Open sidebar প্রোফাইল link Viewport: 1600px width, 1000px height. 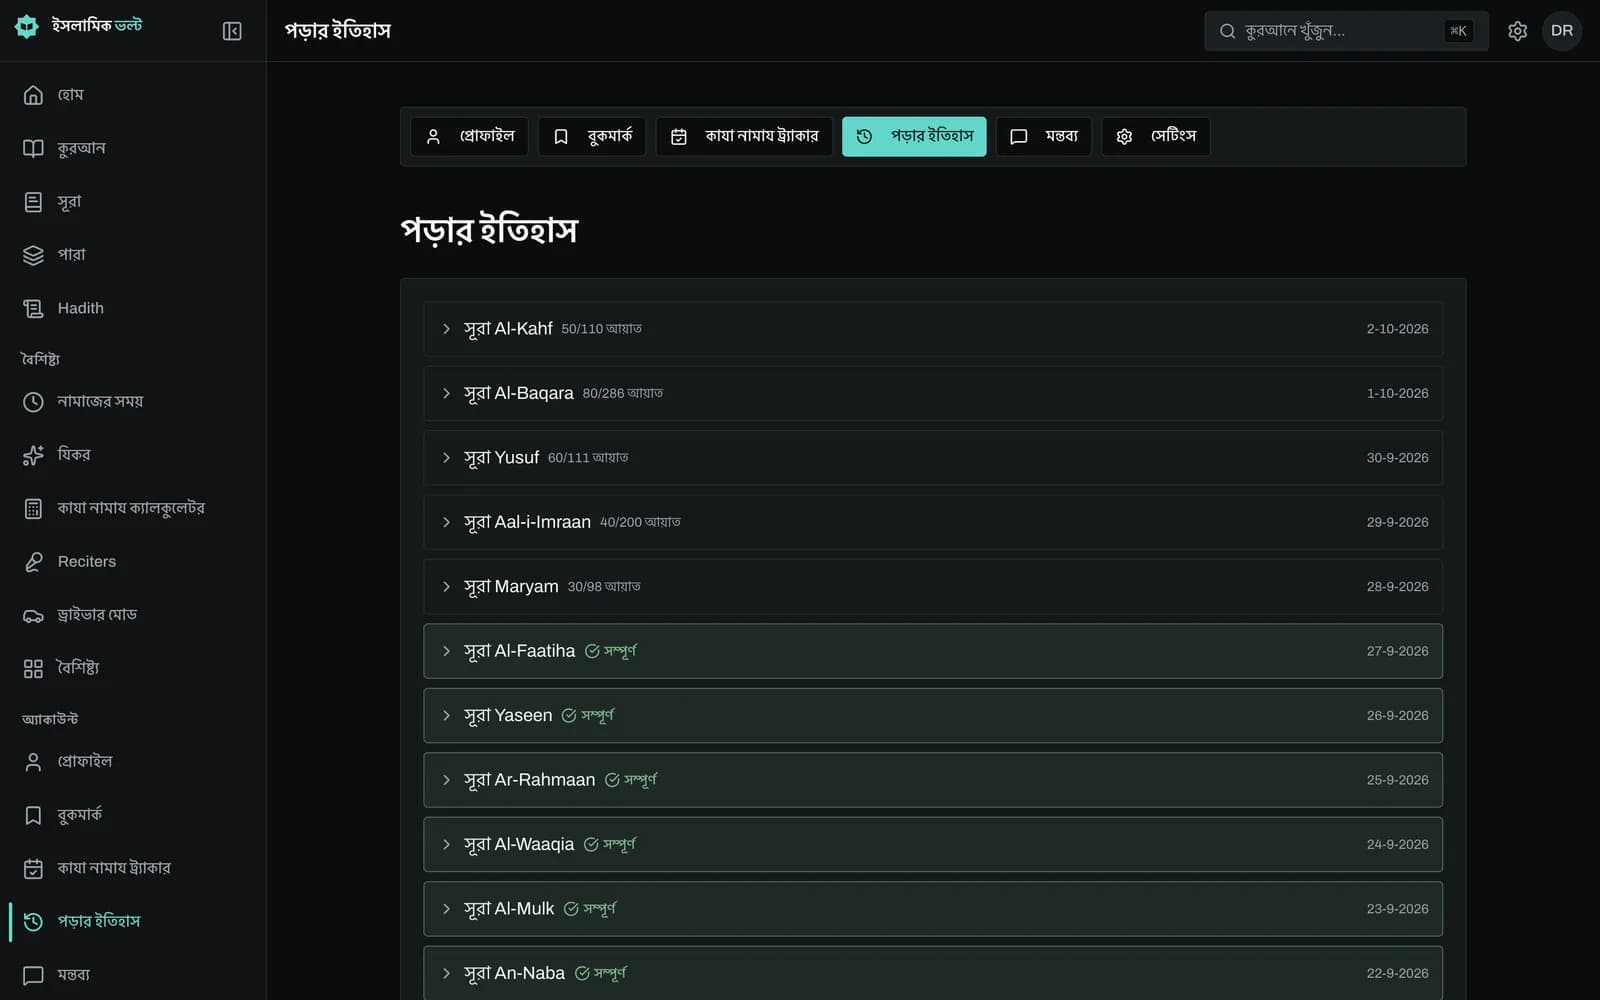pos(133,762)
